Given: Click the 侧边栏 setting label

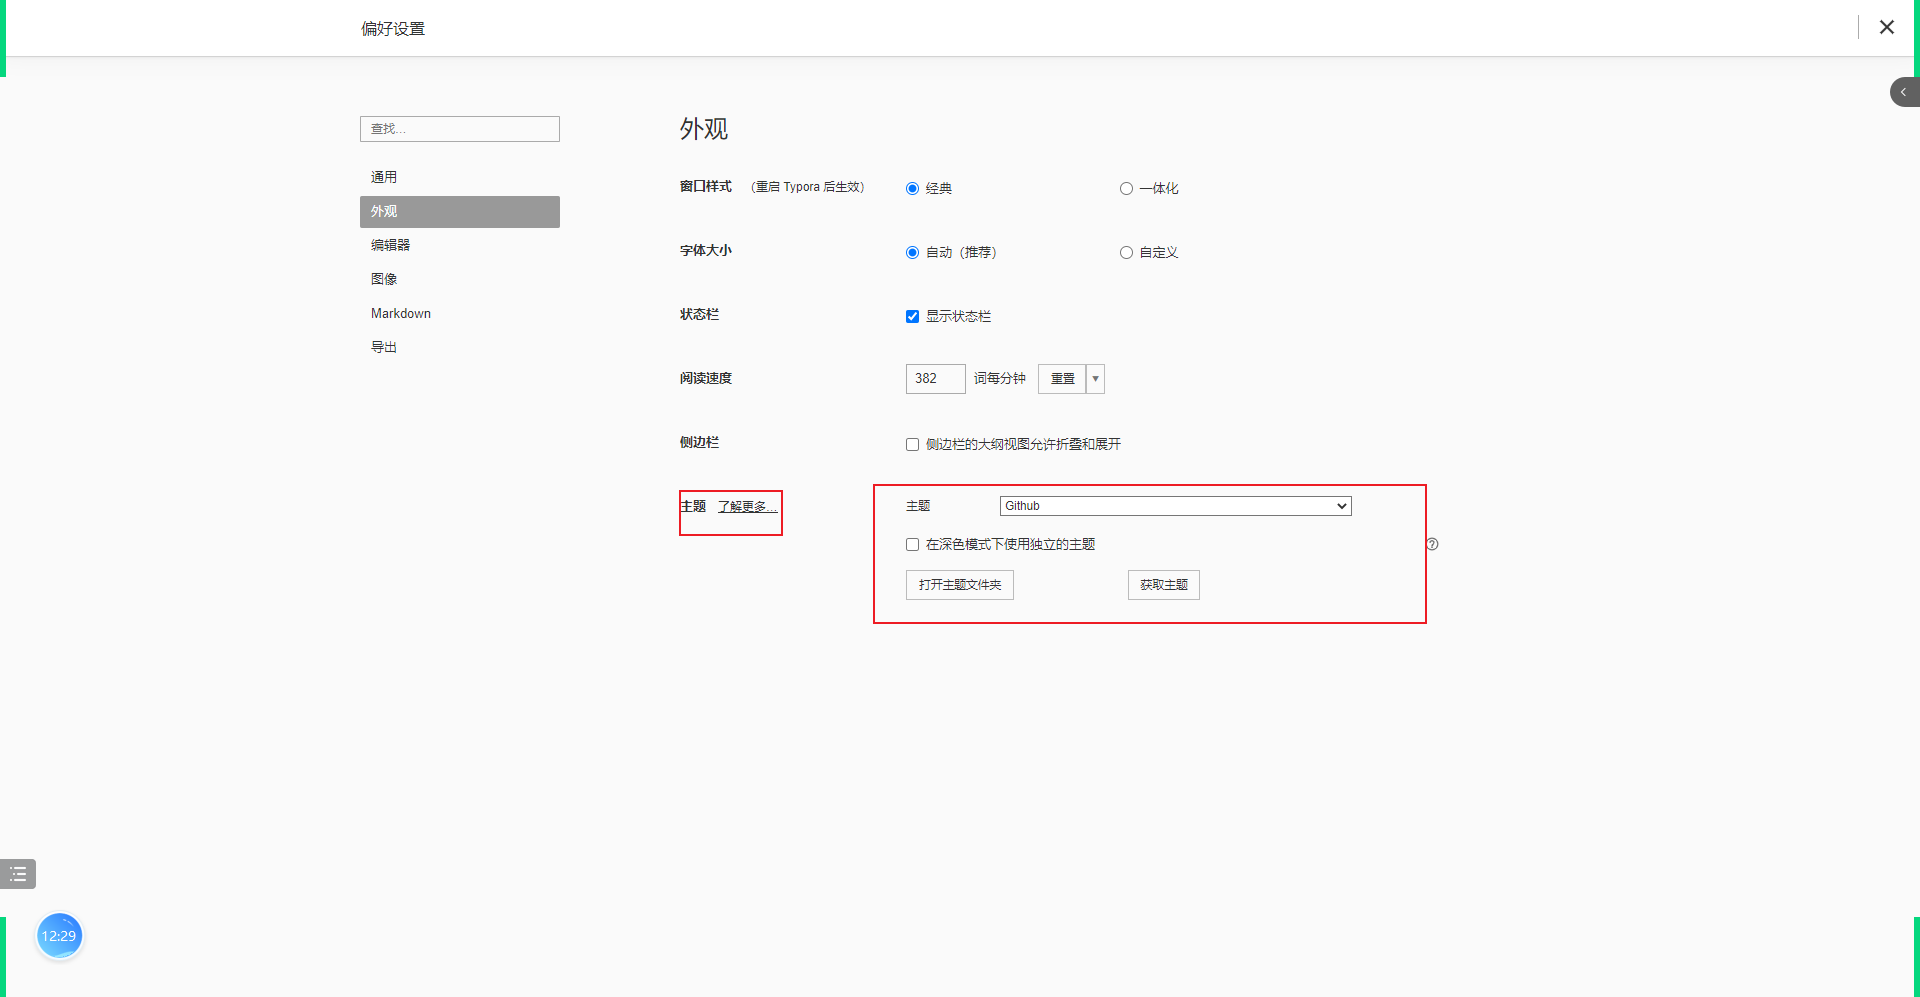Looking at the screenshot, I should tap(699, 443).
